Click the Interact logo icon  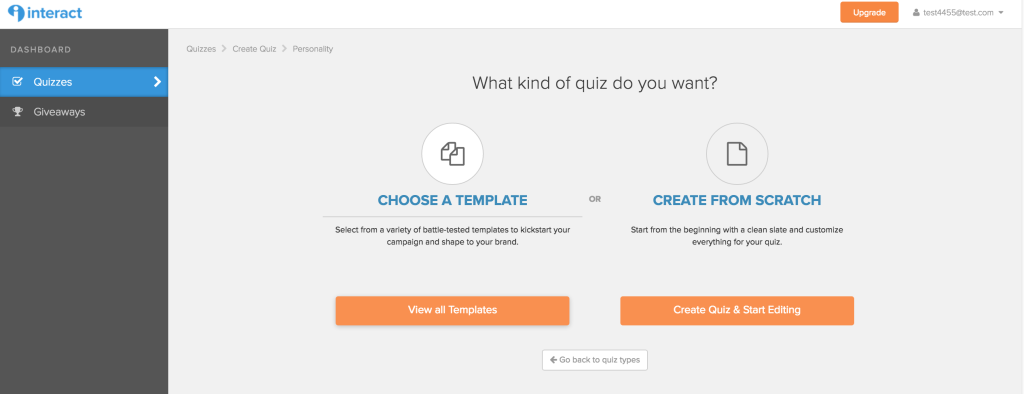pyautogui.click(x=16, y=12)
